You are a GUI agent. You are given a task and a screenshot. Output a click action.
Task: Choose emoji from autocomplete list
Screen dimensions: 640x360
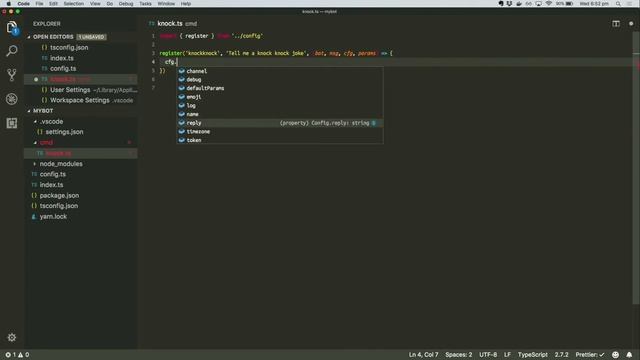pyautogui.click(x=280, y=97)
